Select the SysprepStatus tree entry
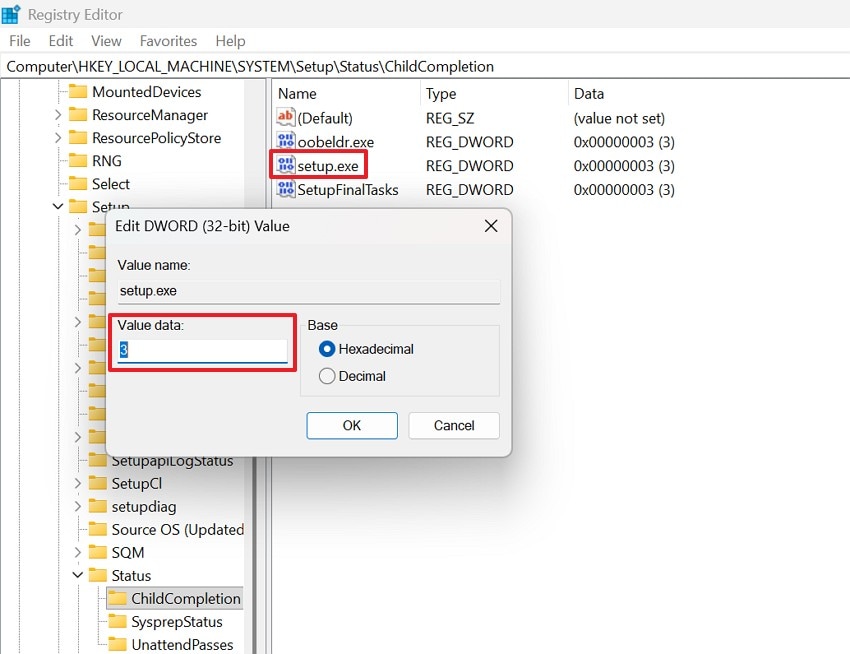 click(x=177, y=621)
